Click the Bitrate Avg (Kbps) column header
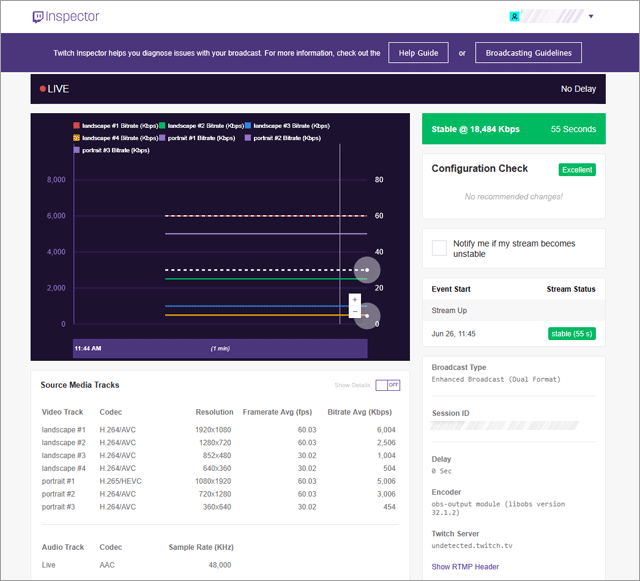The height and width of the screenshot is (581, 640). 360,412
